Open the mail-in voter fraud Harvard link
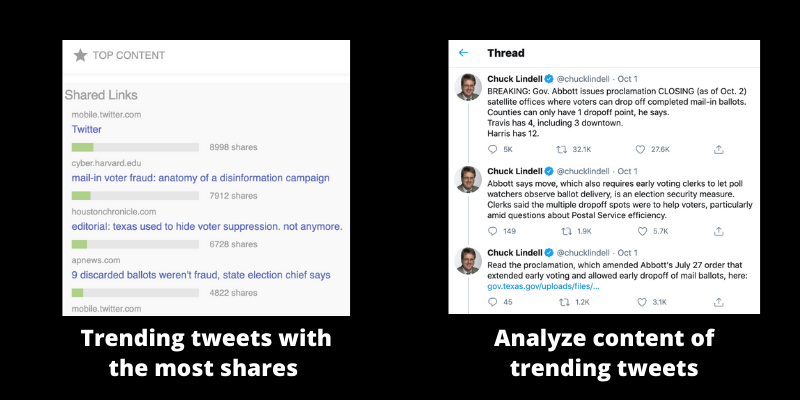Screen dimensions: 800x400 [201, 178]
